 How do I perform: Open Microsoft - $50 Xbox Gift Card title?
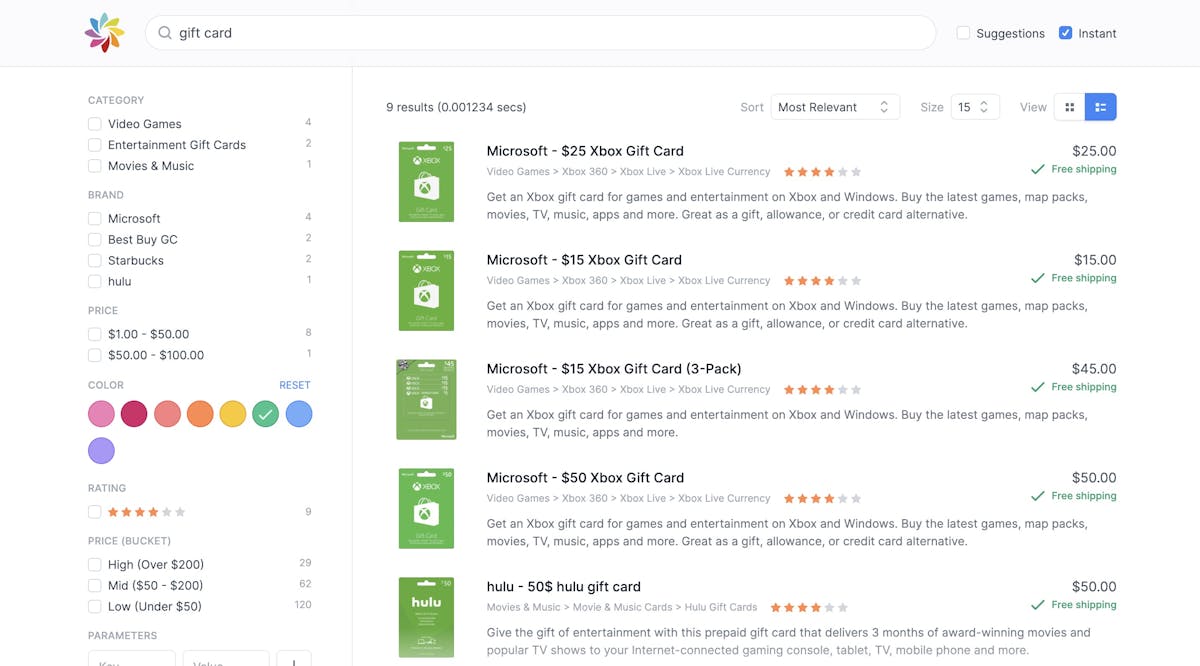tap(585, 478)
